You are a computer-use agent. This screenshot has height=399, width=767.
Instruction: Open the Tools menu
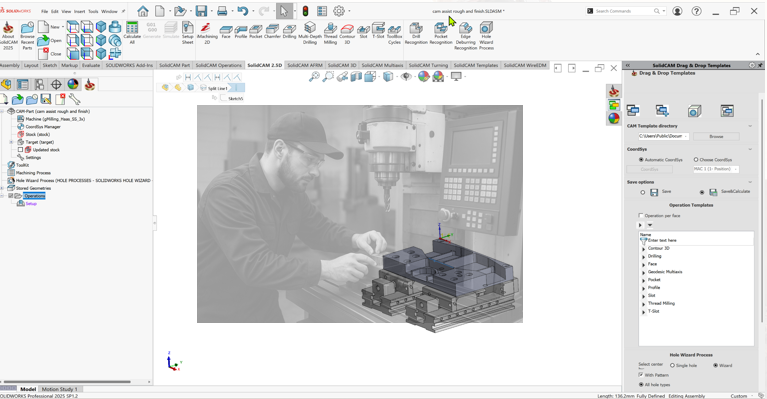(x=93, y=11)
